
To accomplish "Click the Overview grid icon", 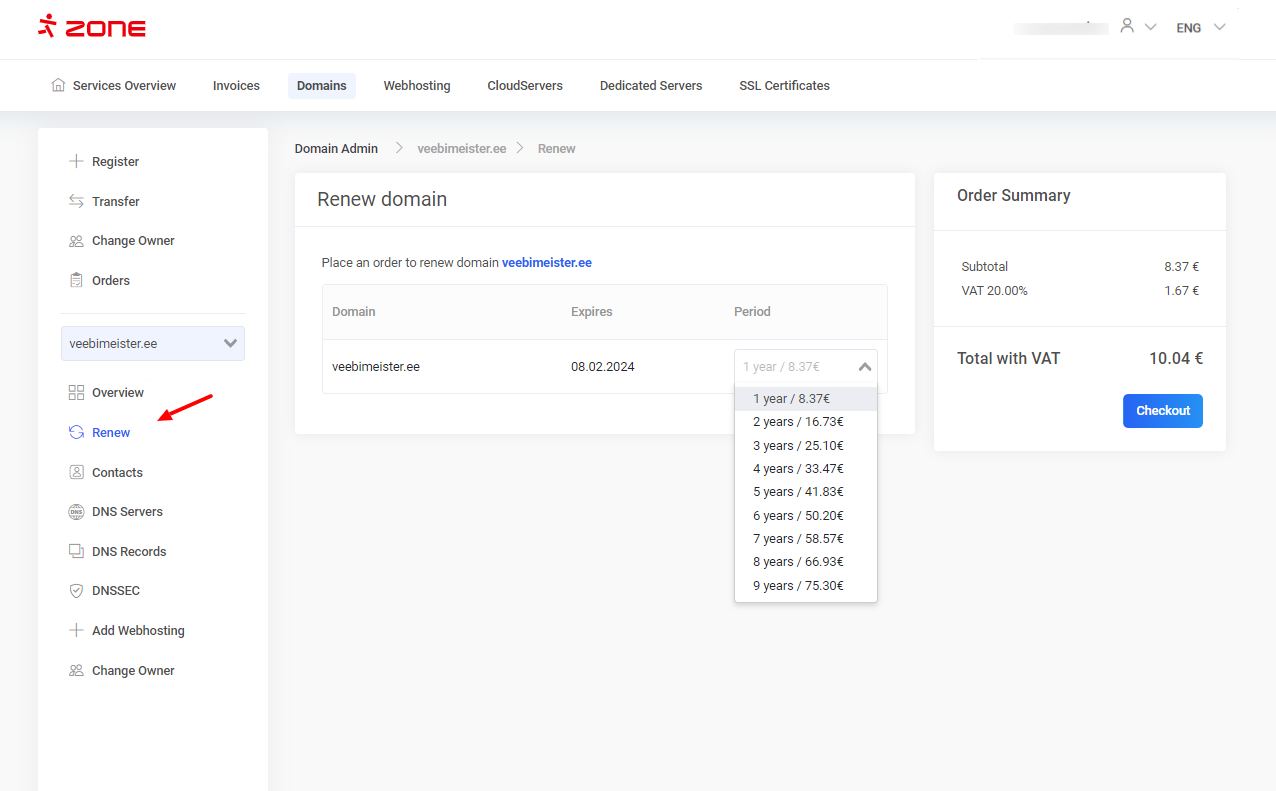I will coord(76,392).
